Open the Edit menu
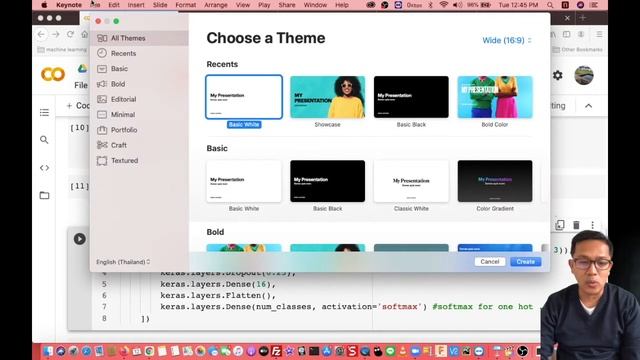This screenshot has height=360, width=640. tap(114, 5)
